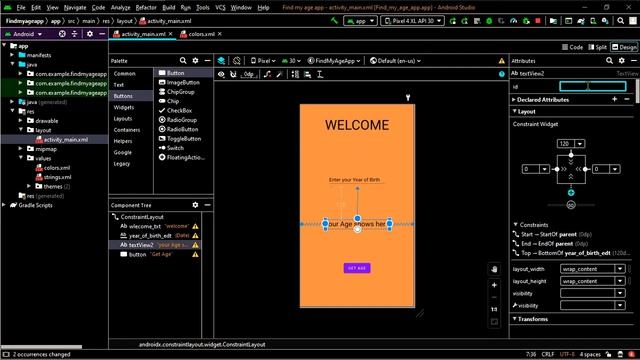The width and height of the screenshot is (640, 360).
Task: Open the Guidelines icon in the design toolbar
Action: (320, 74)
